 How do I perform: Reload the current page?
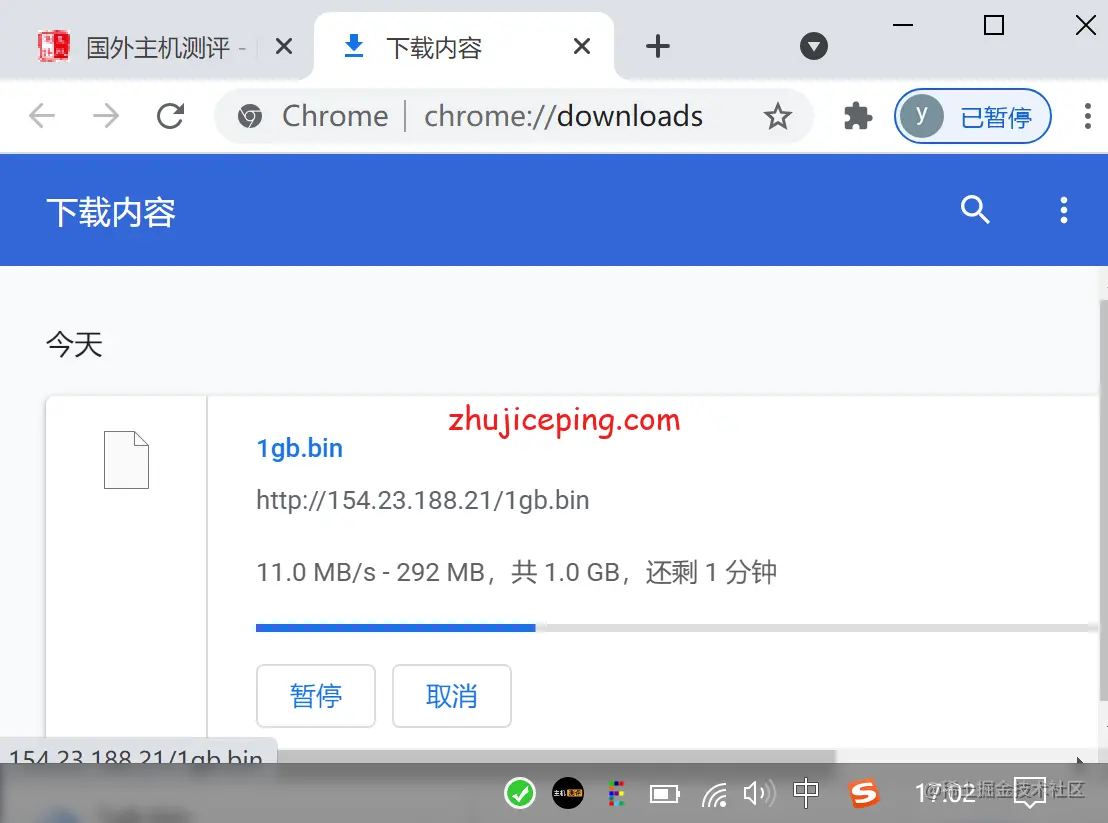170,116
